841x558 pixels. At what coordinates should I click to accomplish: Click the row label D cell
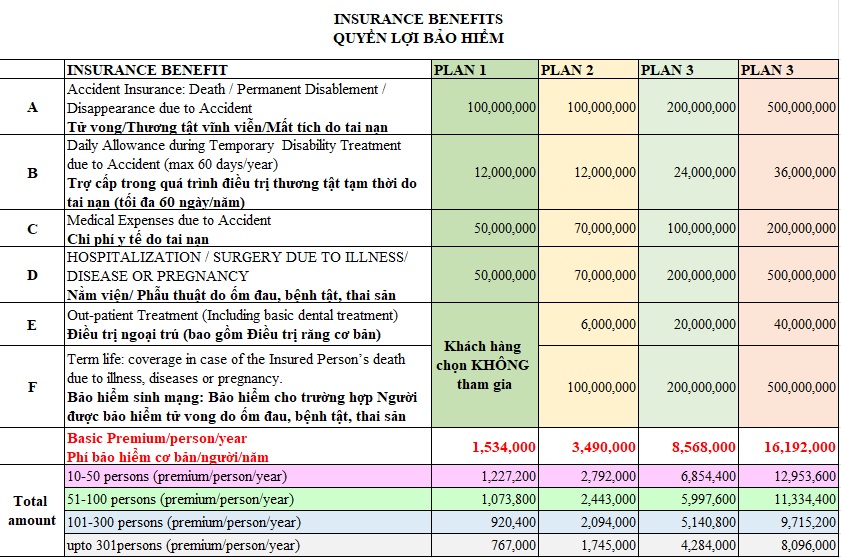pos(32,275)
